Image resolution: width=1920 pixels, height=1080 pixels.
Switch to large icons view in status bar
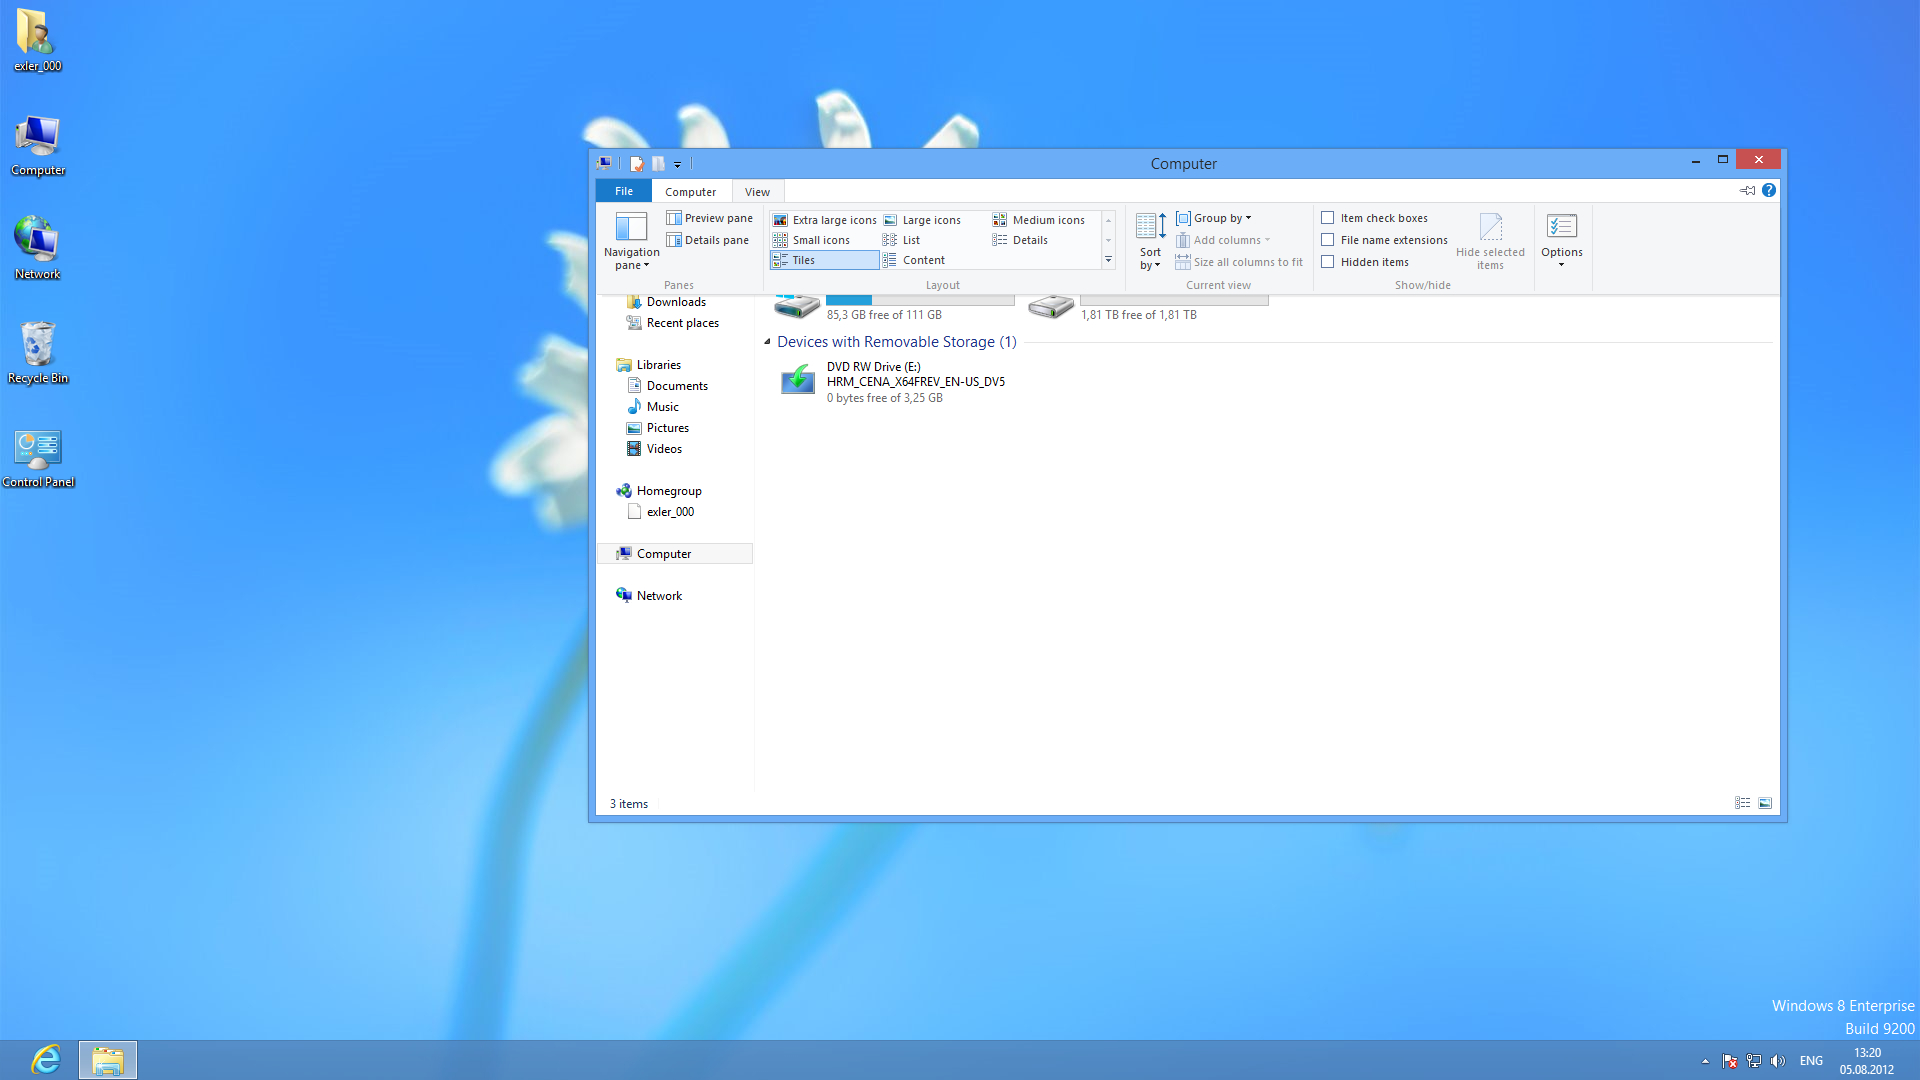click(x=1765, y=803)
